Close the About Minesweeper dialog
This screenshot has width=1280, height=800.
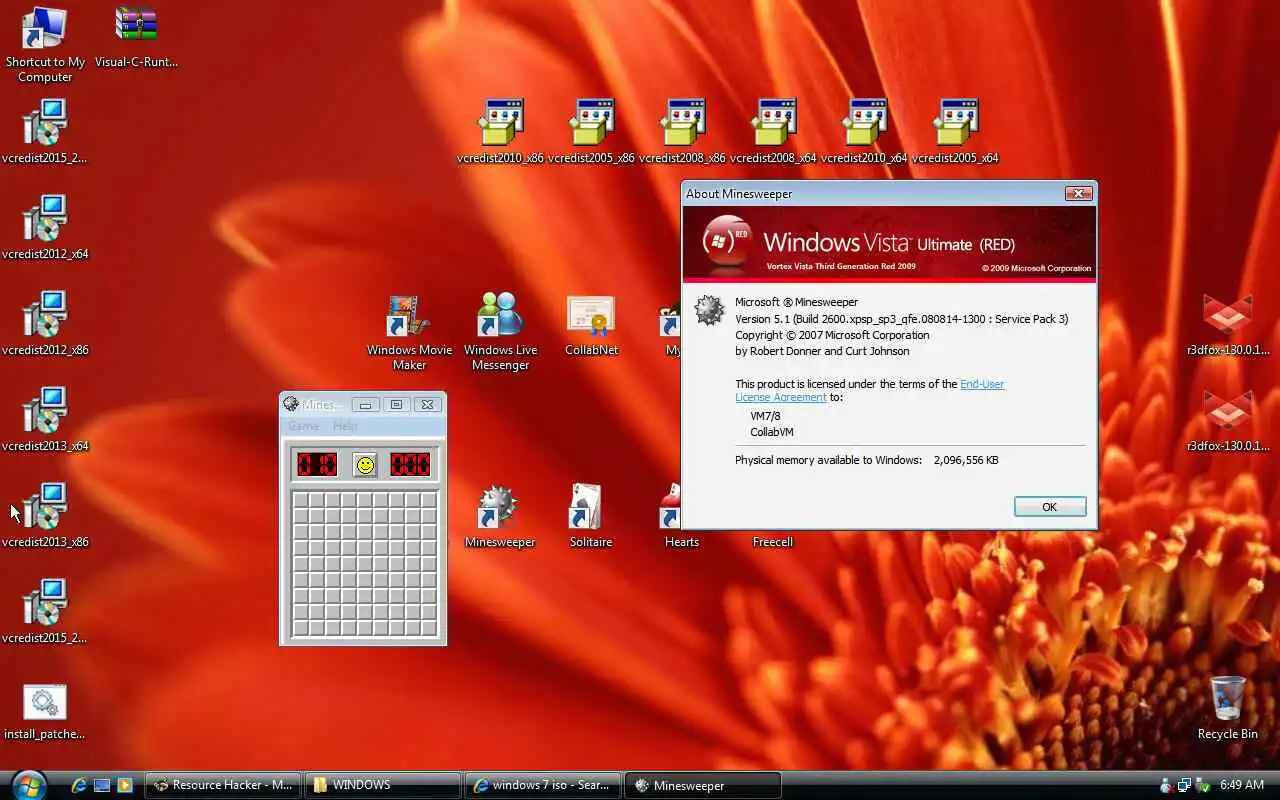(1078, 193)
